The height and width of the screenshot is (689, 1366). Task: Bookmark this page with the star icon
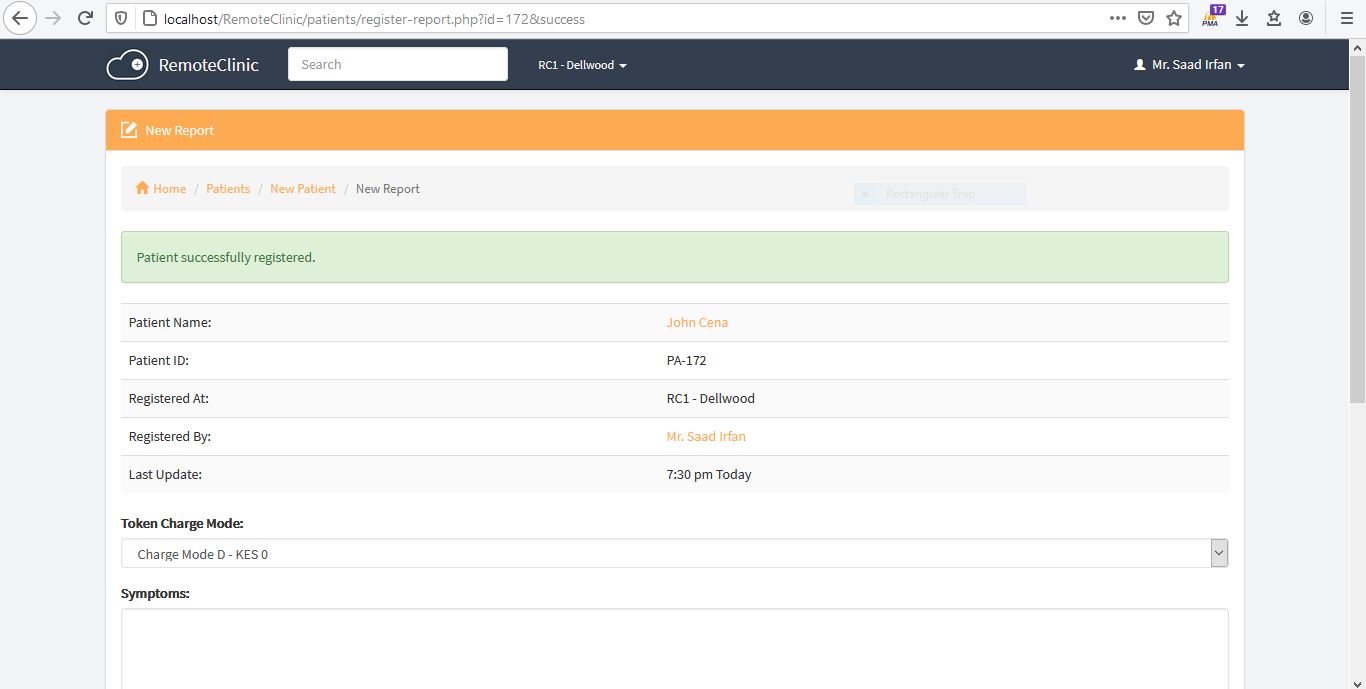(1174, 18)
